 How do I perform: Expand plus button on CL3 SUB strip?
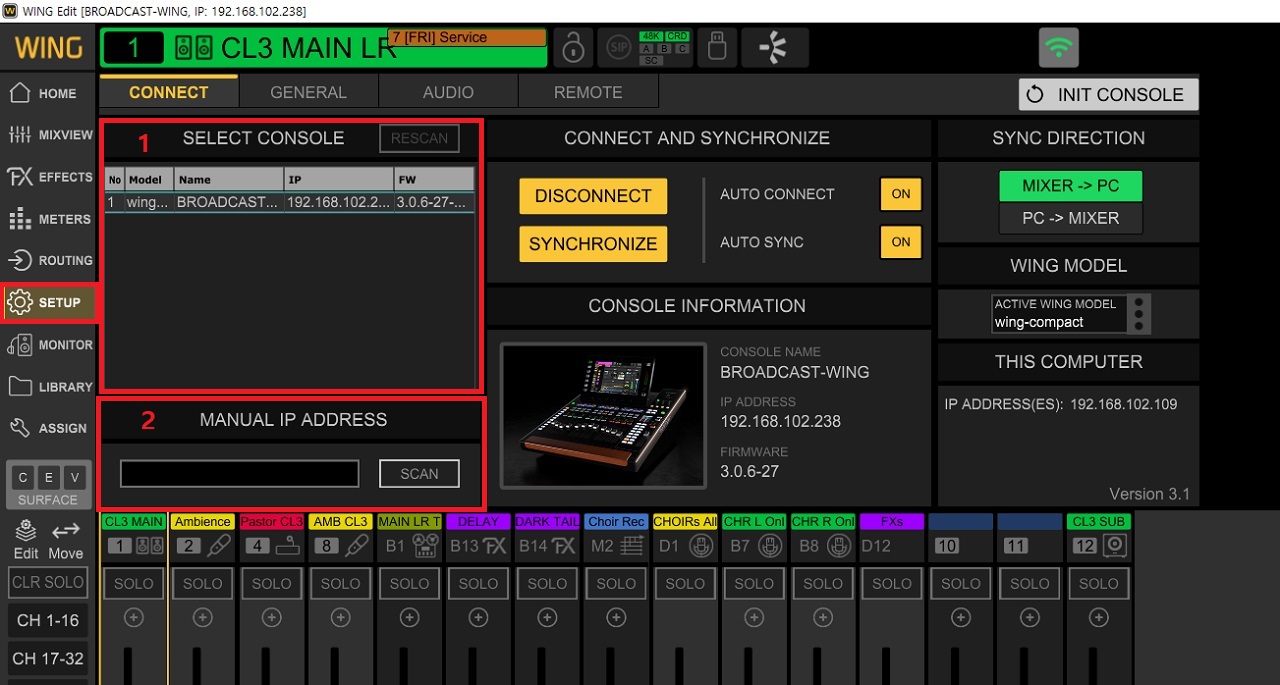coord(1099,618)
